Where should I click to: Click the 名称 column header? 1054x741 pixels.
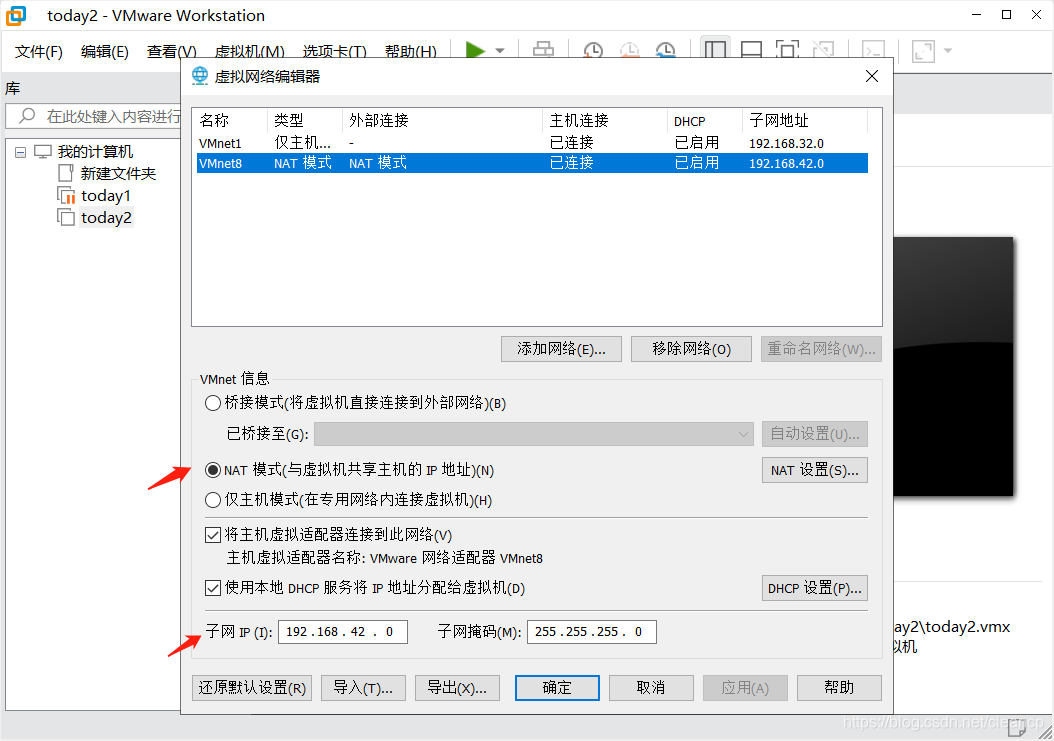[232, 120]
